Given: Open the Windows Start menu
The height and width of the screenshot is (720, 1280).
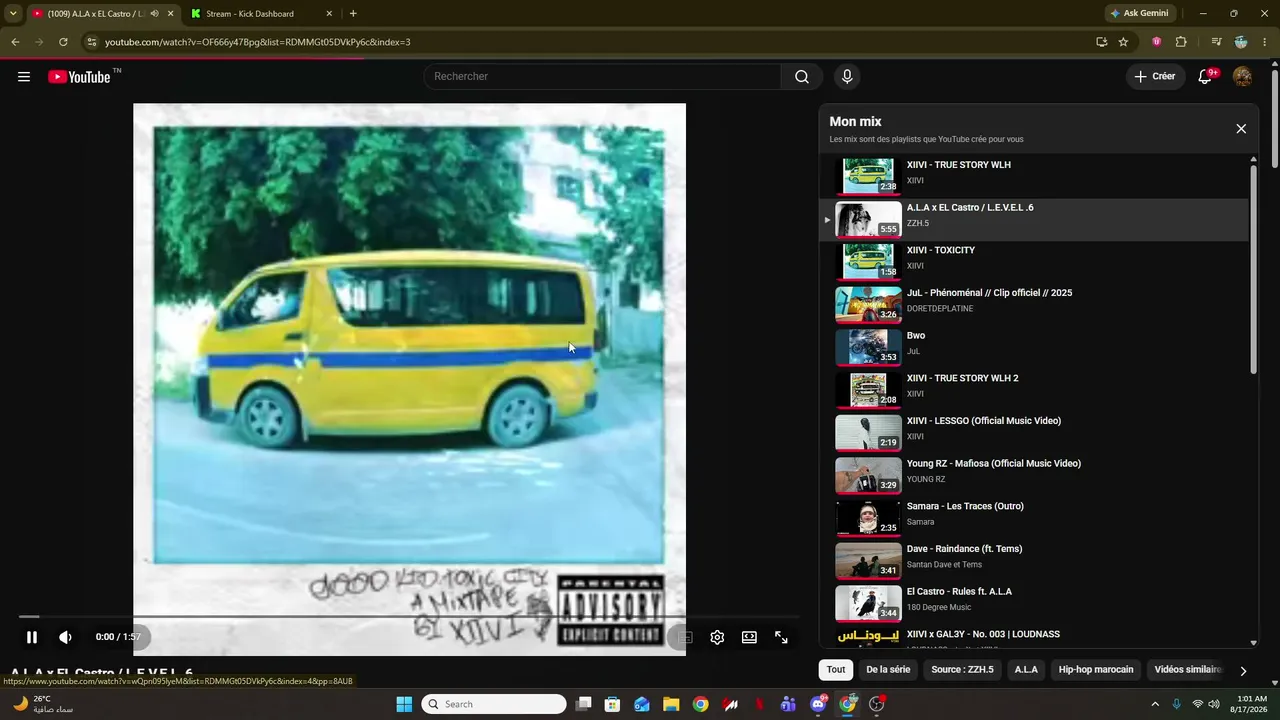Looking at the screenshot, I should [404, 704].
